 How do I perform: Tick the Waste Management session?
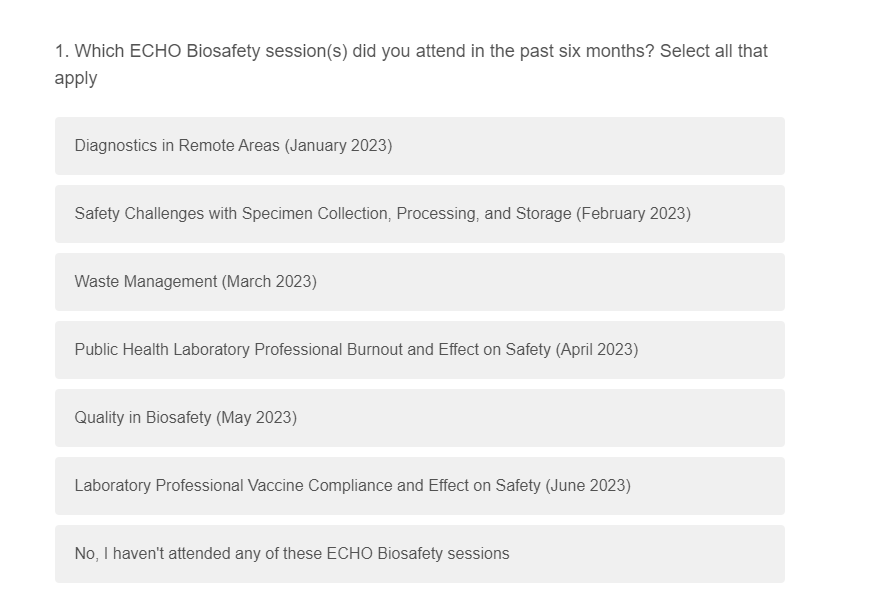[x=195, y=282]
